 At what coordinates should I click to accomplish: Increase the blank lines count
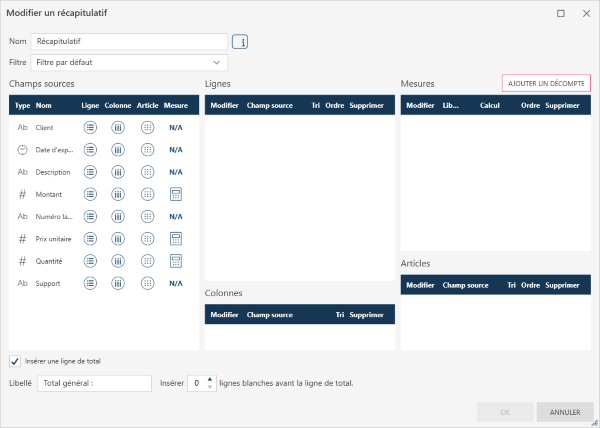point(209,379)
